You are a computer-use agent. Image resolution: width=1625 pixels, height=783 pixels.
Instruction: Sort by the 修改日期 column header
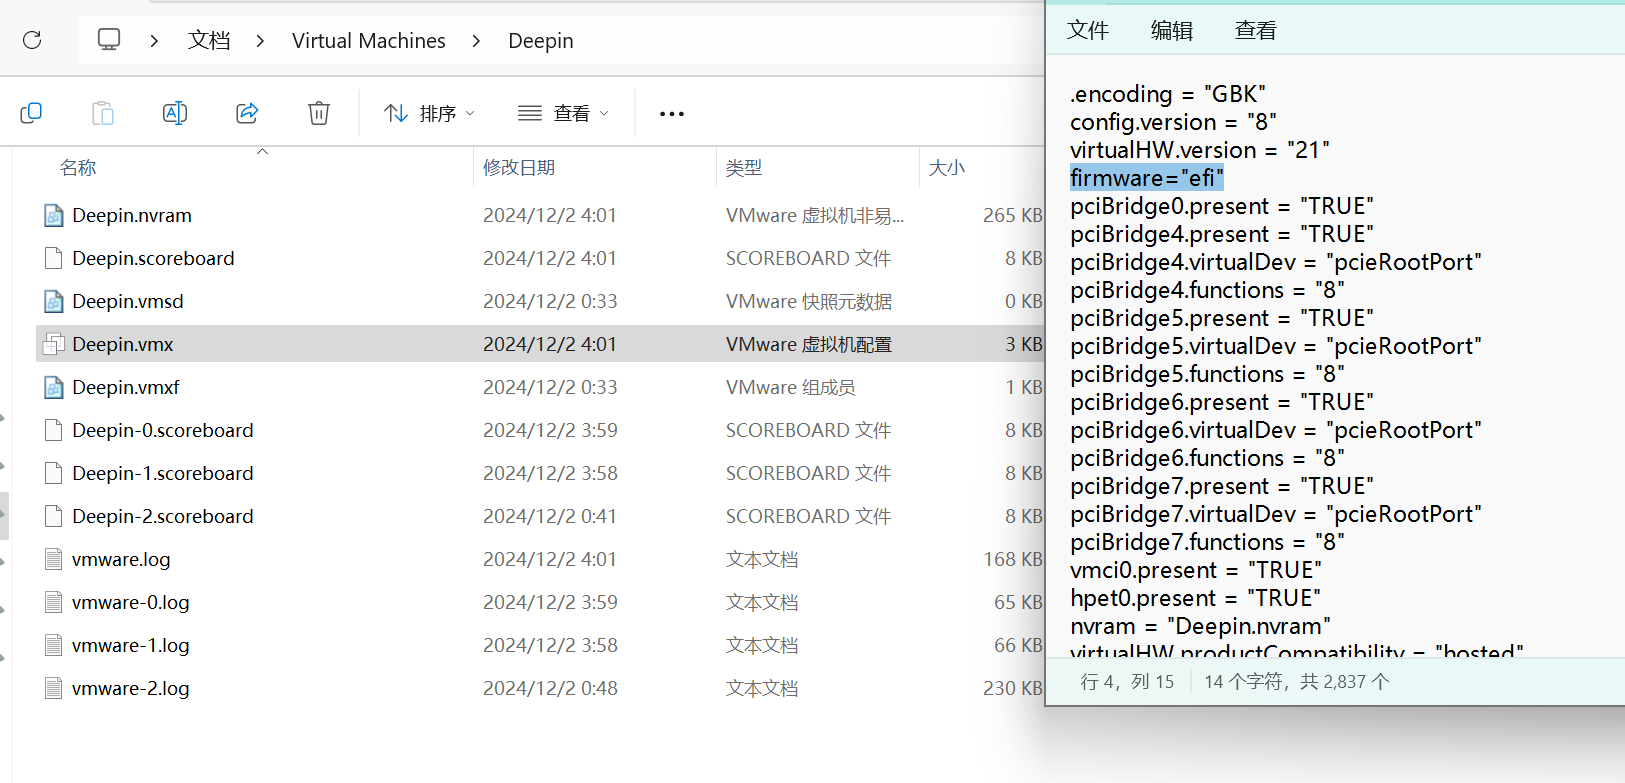[519, 167]
